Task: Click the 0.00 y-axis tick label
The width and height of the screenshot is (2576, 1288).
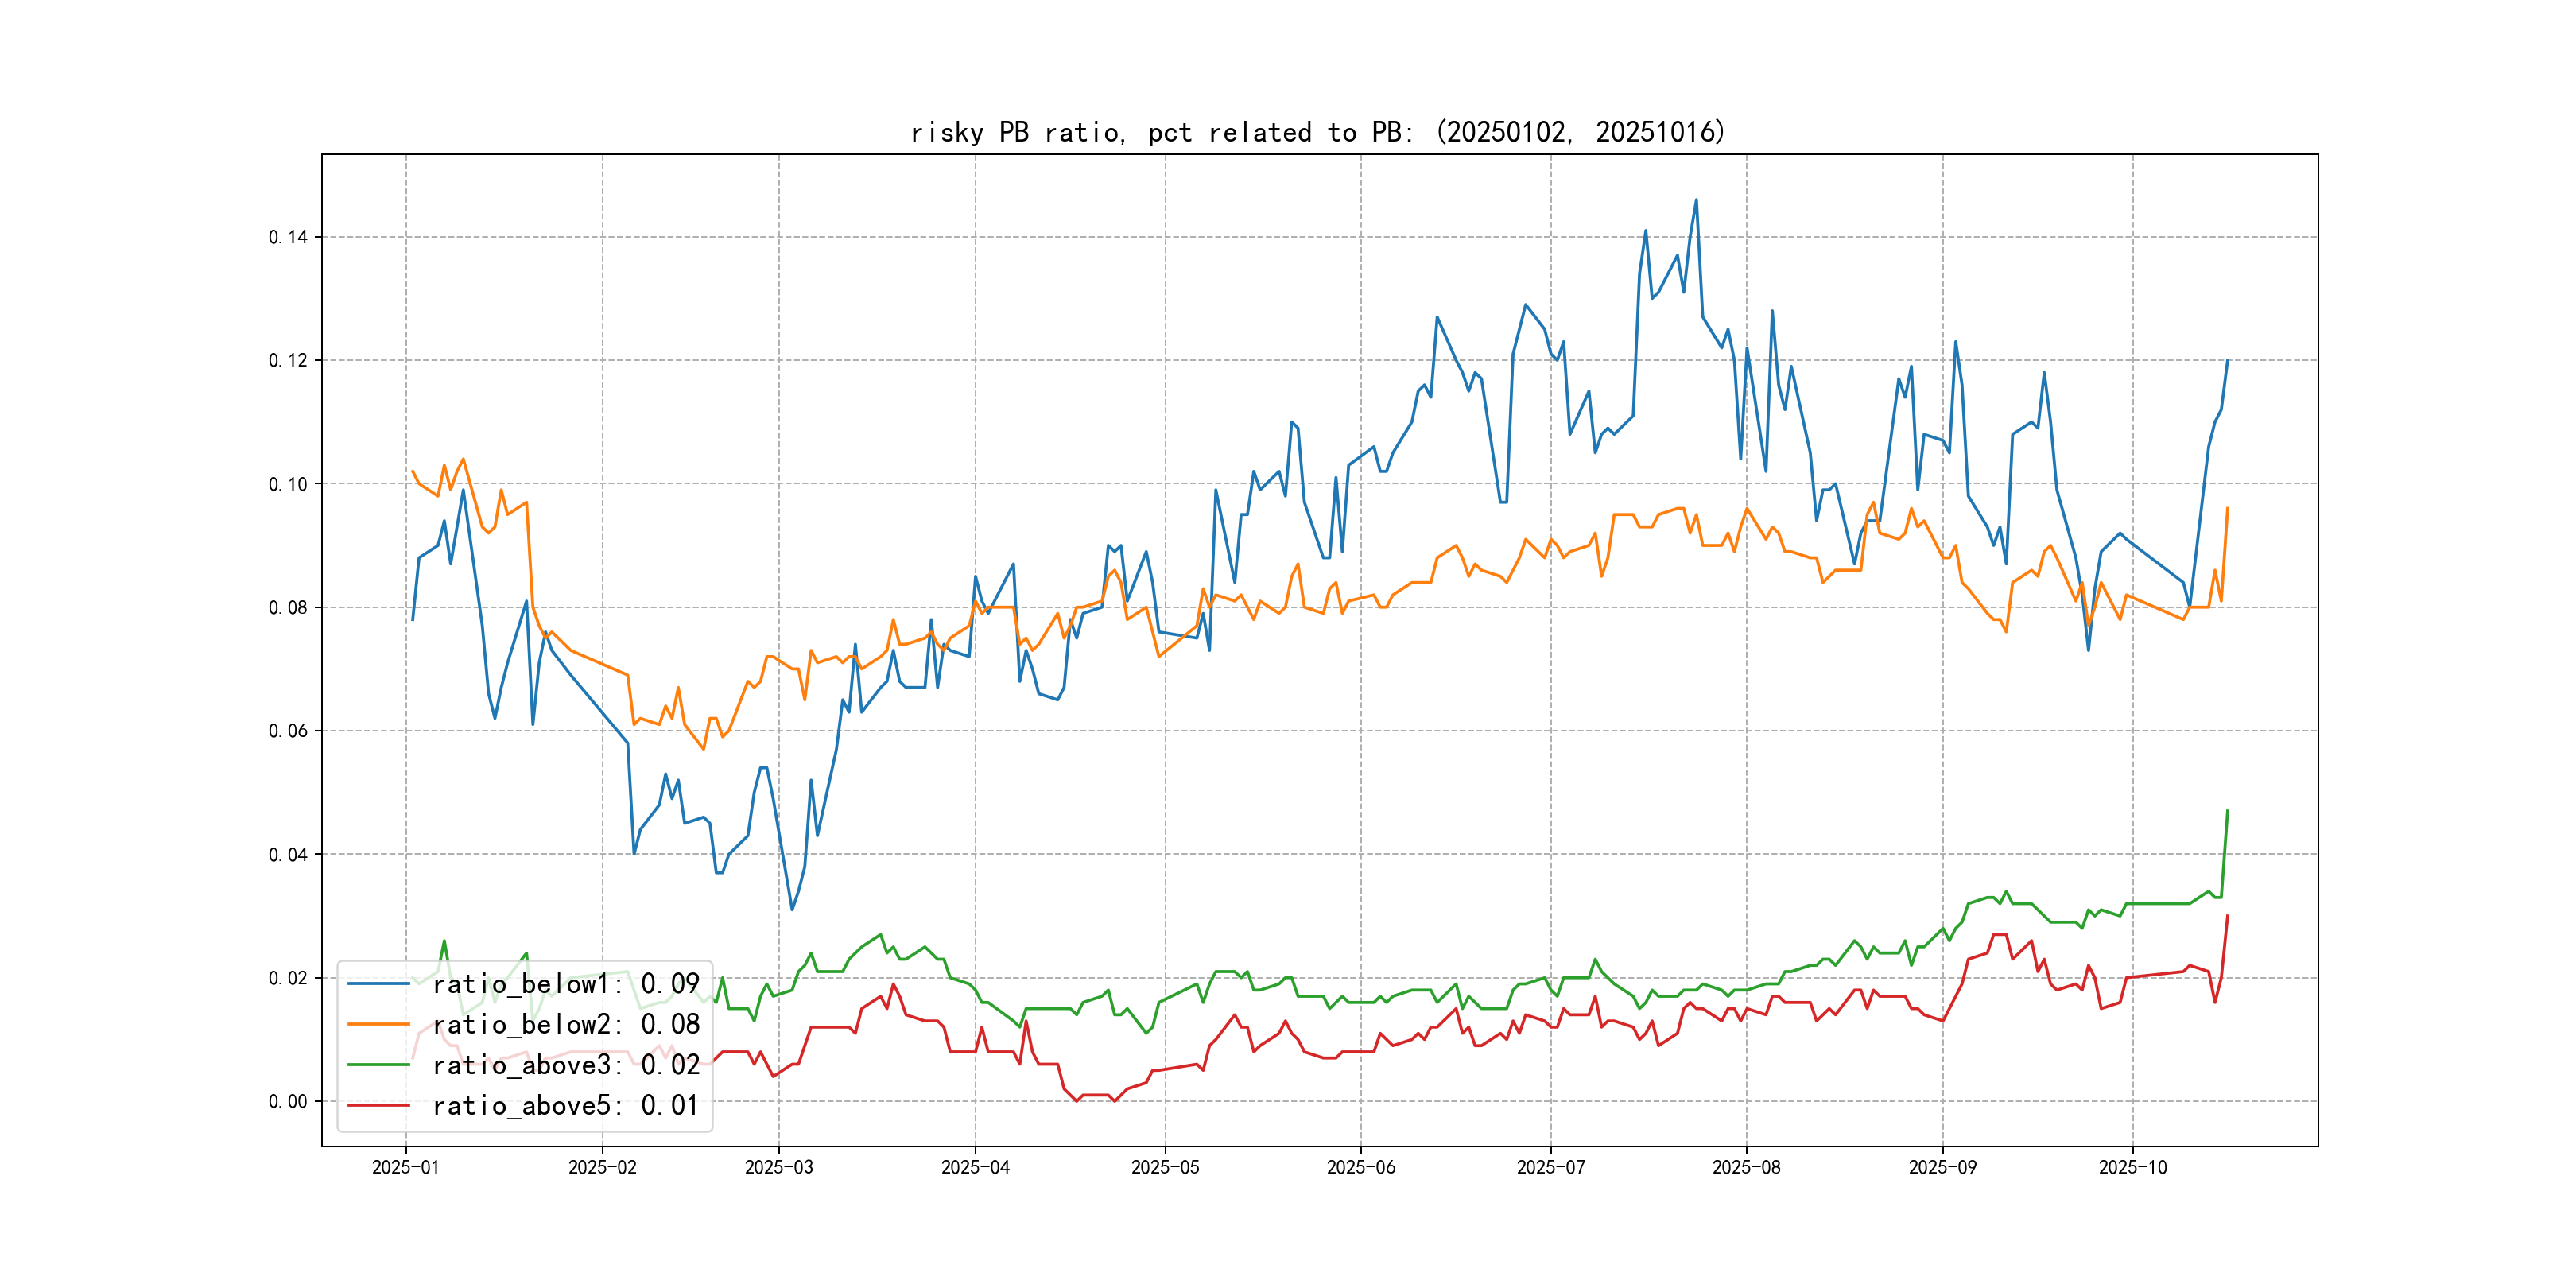Action: click(288, 1101)
